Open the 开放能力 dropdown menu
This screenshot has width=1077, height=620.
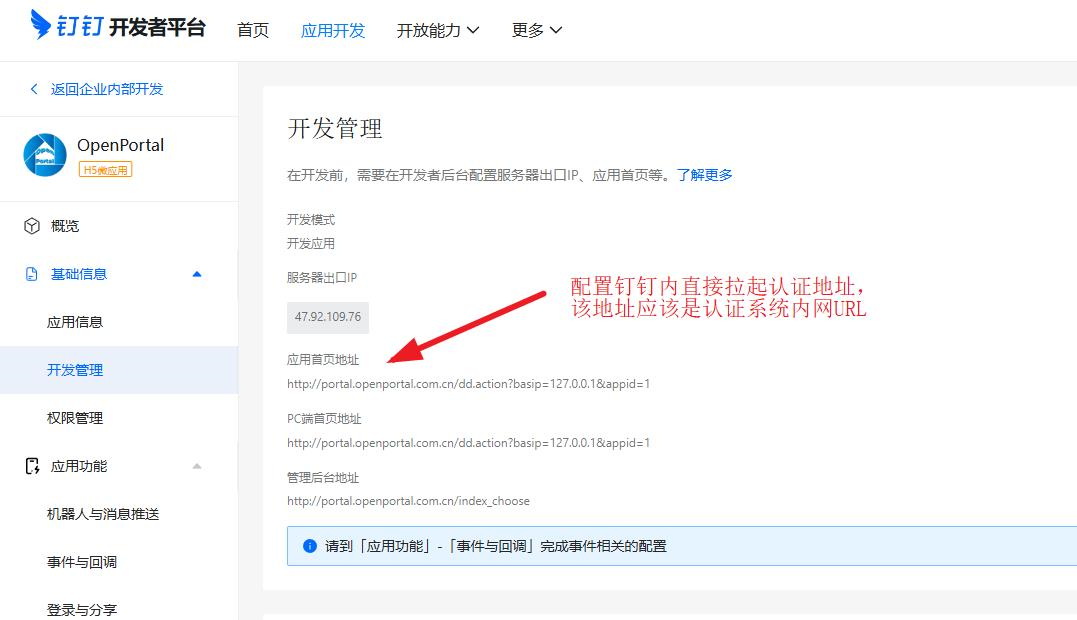click(438, 30)
